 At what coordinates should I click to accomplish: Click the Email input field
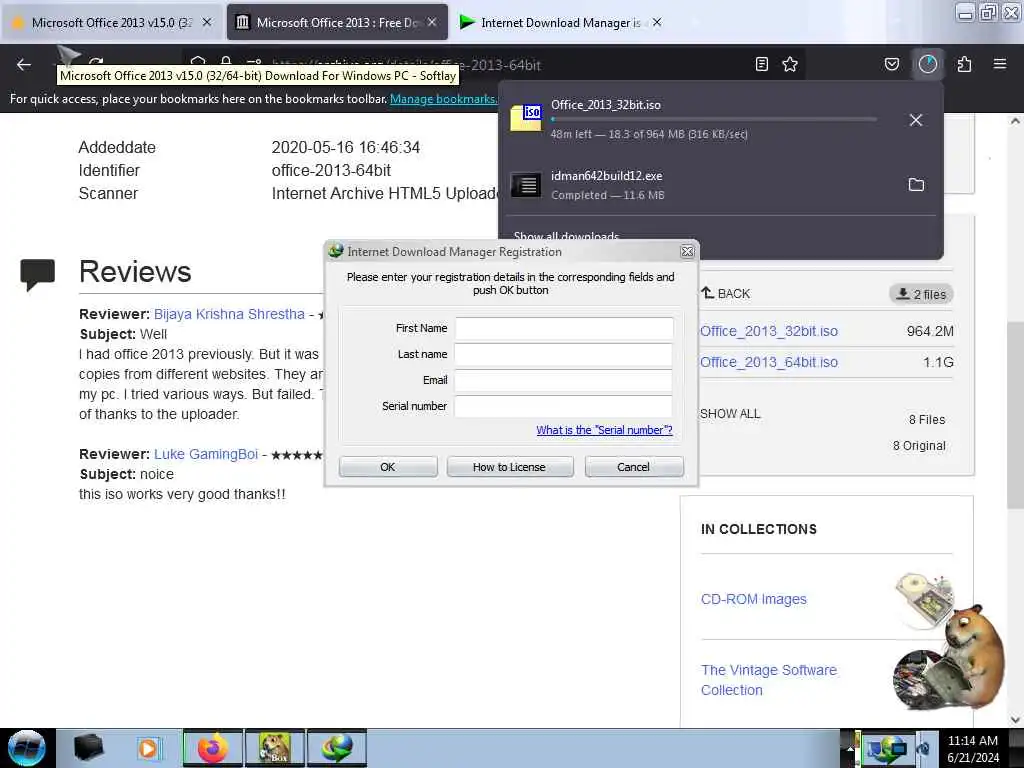[x=564, y=381]
